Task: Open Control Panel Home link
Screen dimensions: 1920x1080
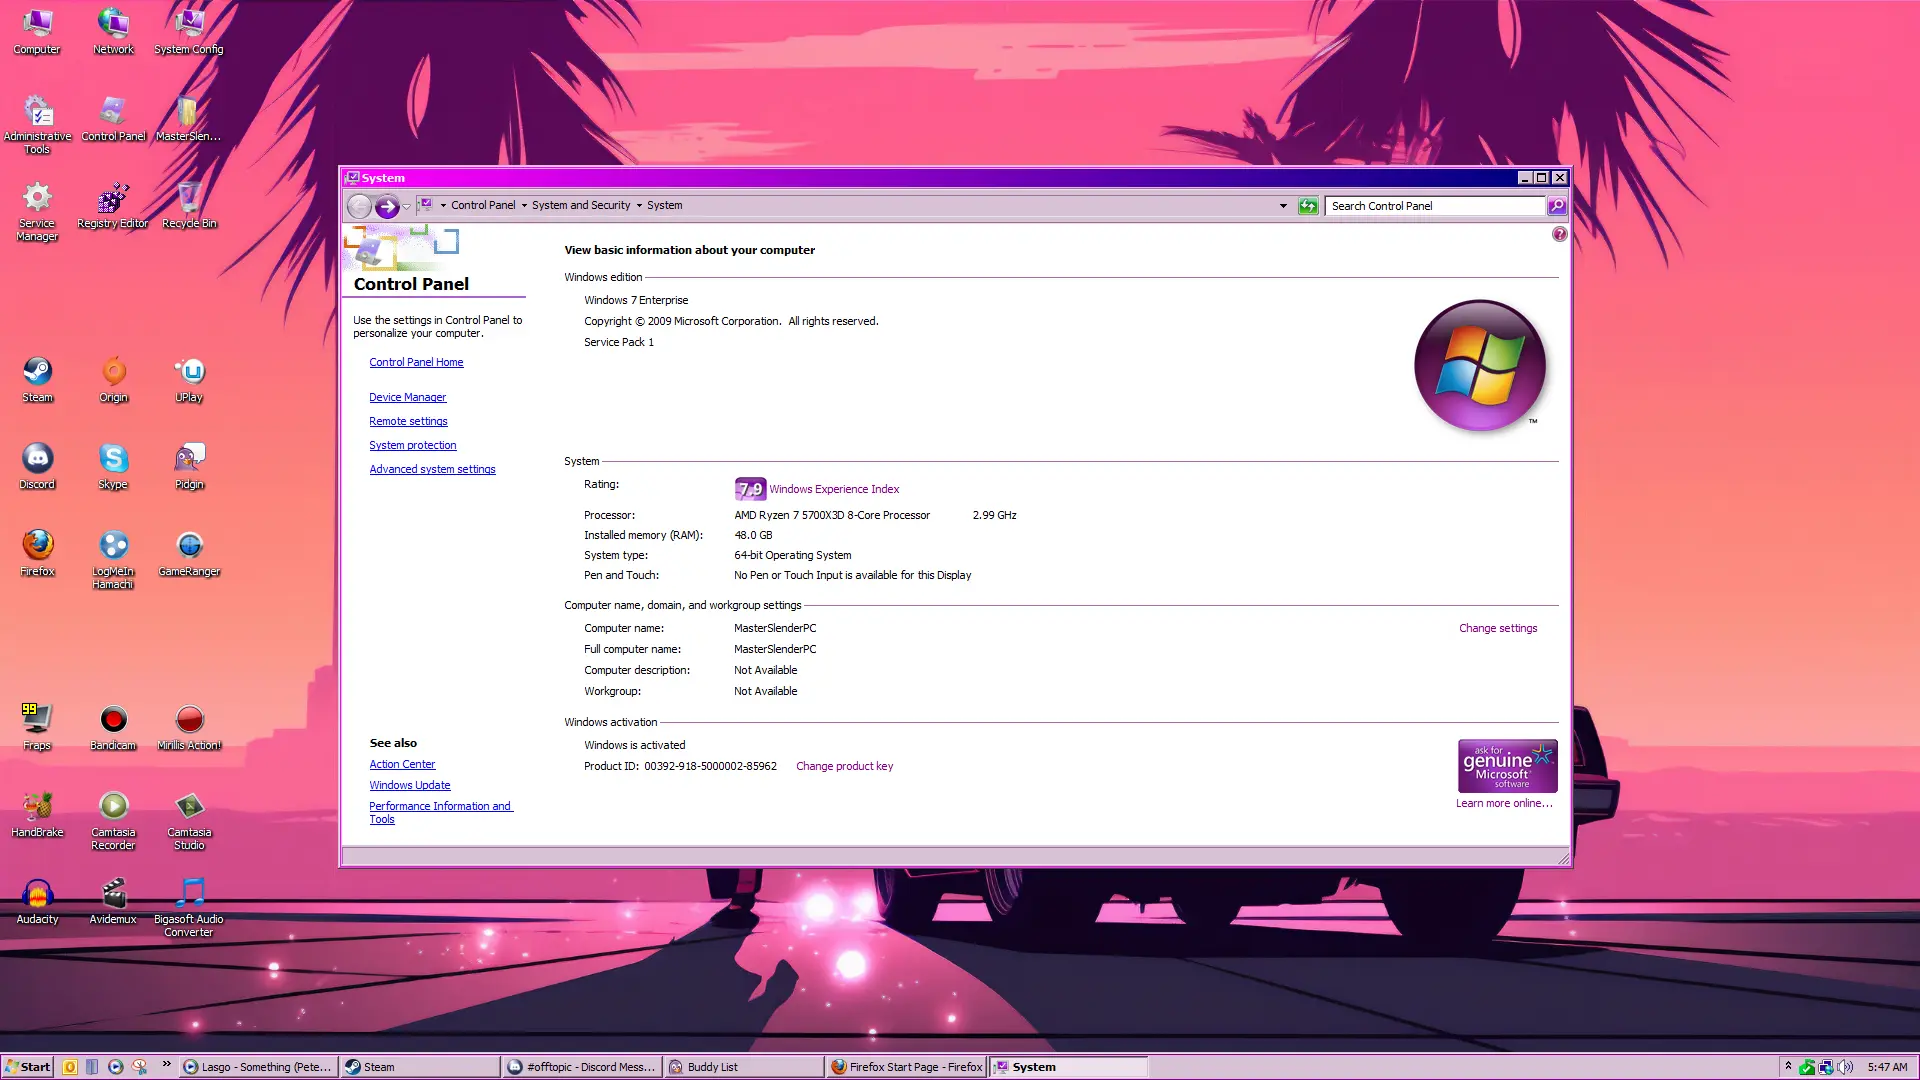Action: tap(416, 362)
